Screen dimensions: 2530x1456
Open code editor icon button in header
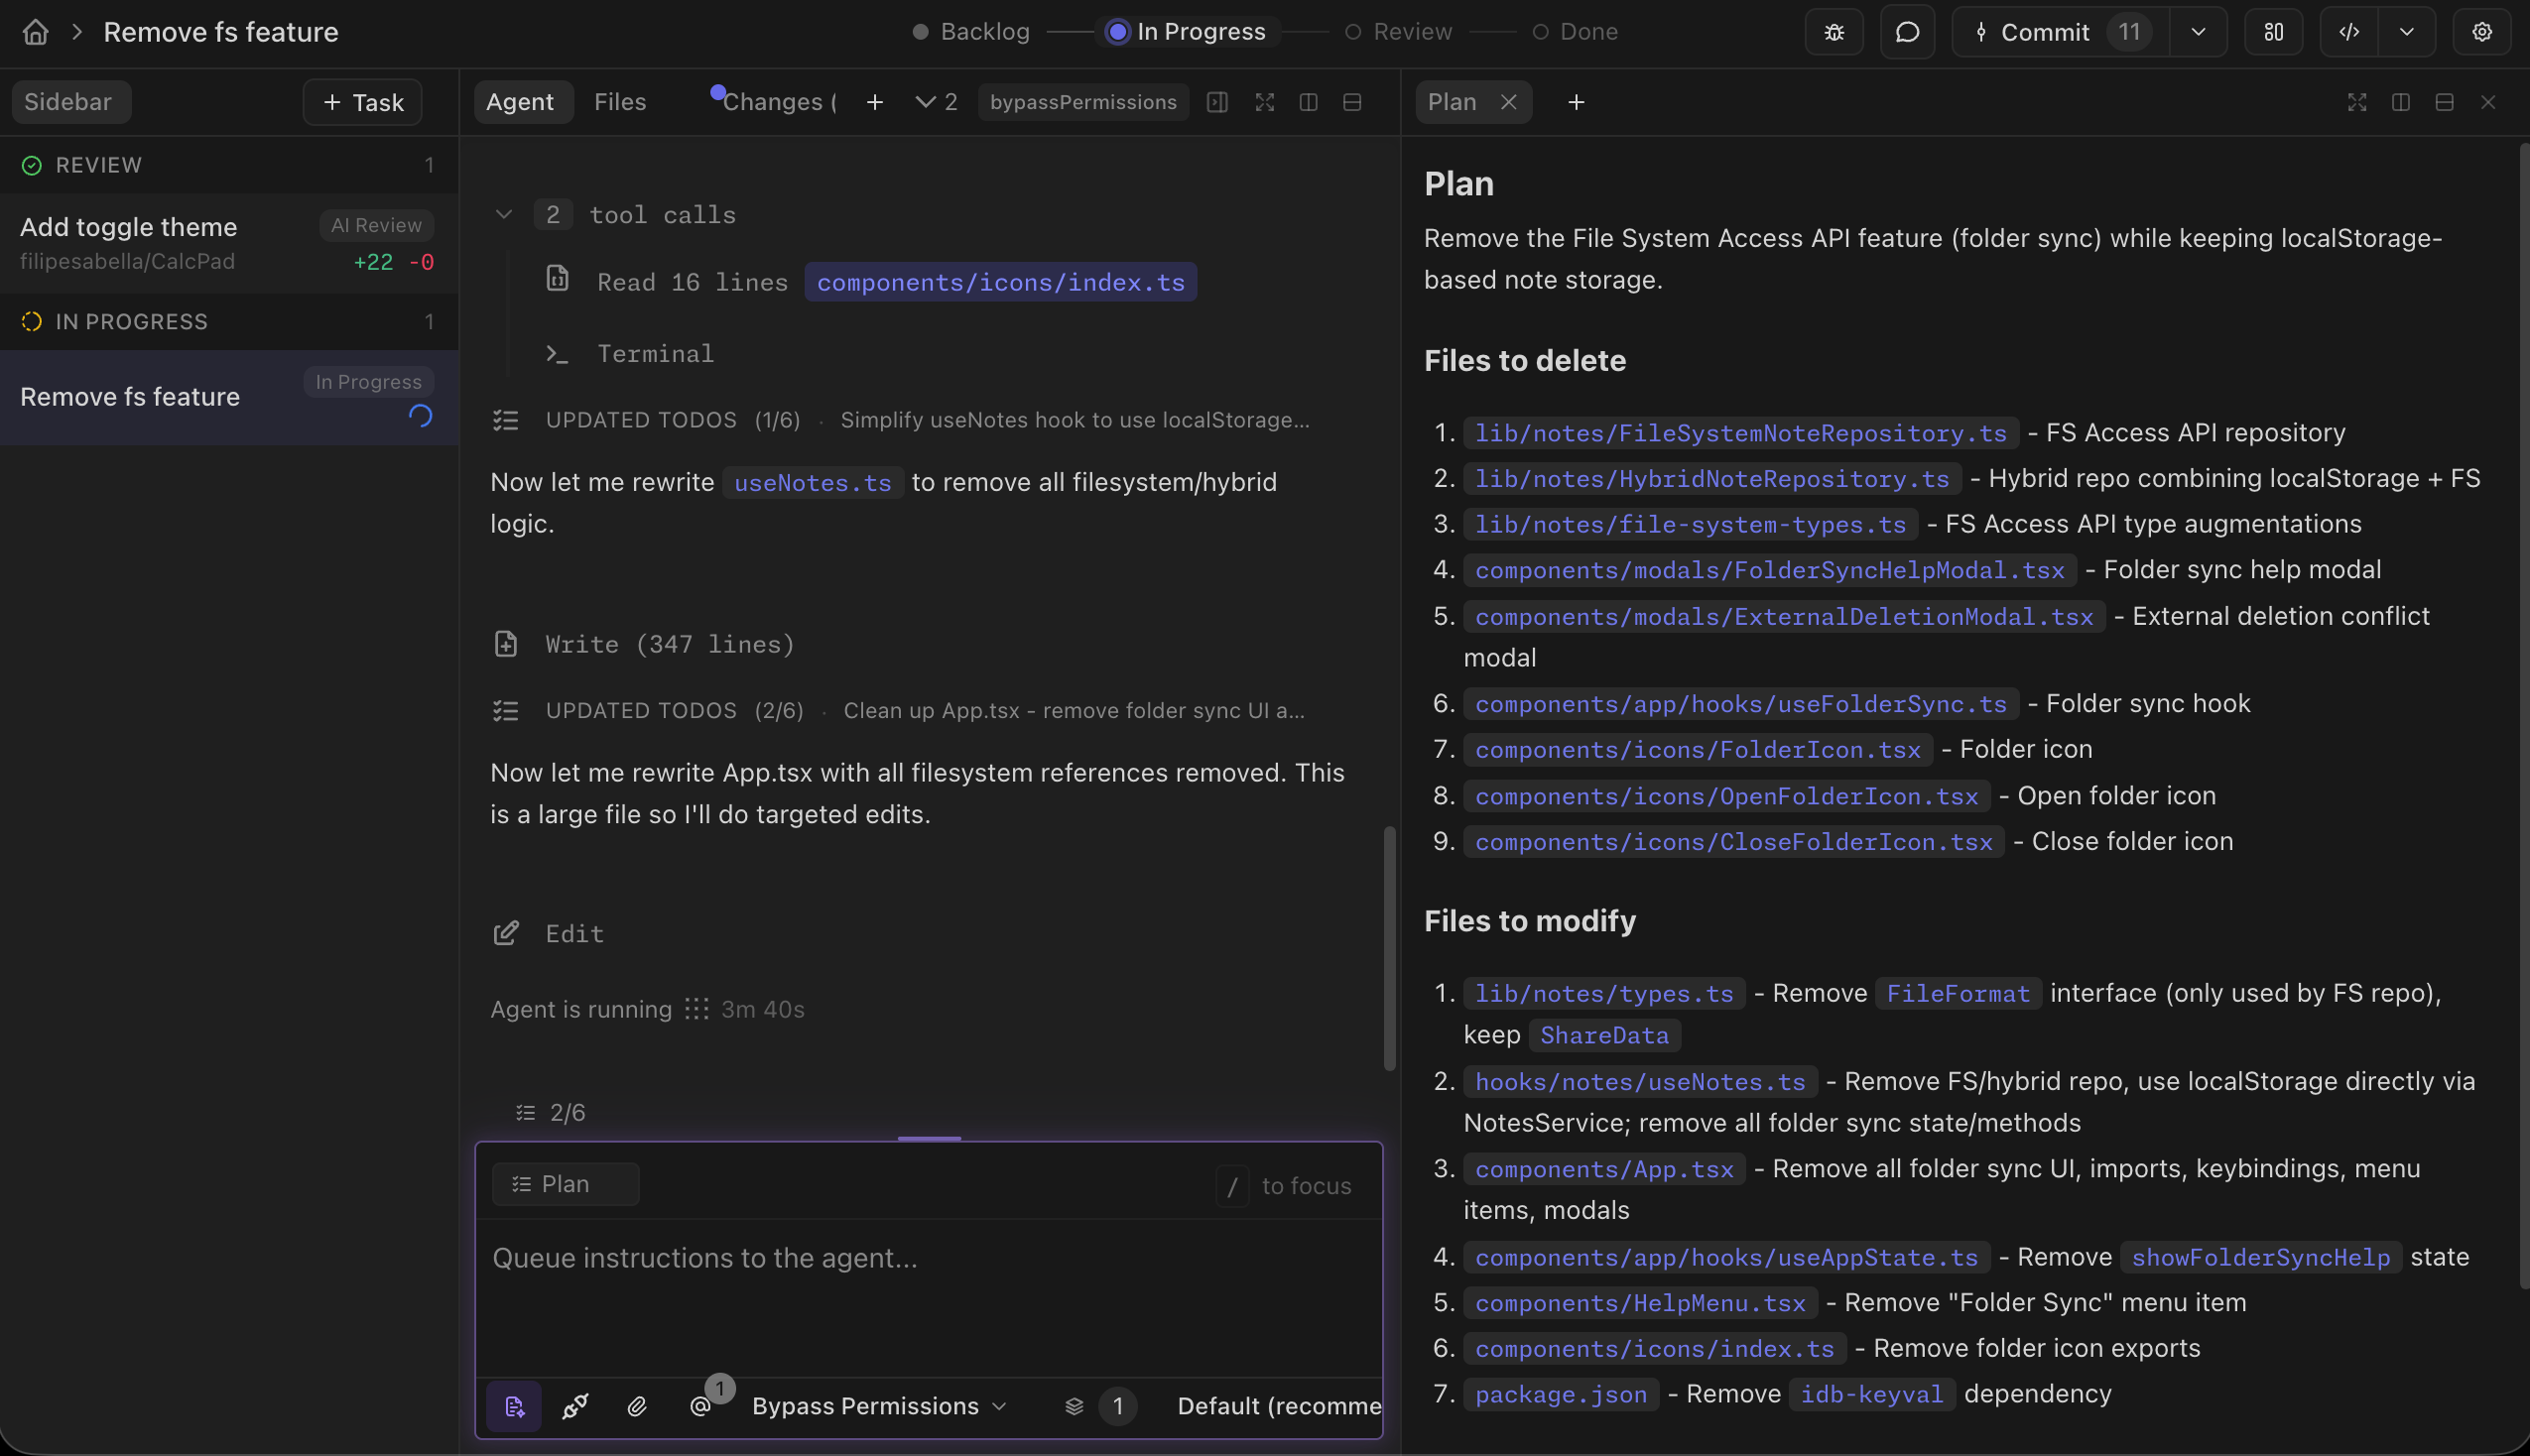2349,32
